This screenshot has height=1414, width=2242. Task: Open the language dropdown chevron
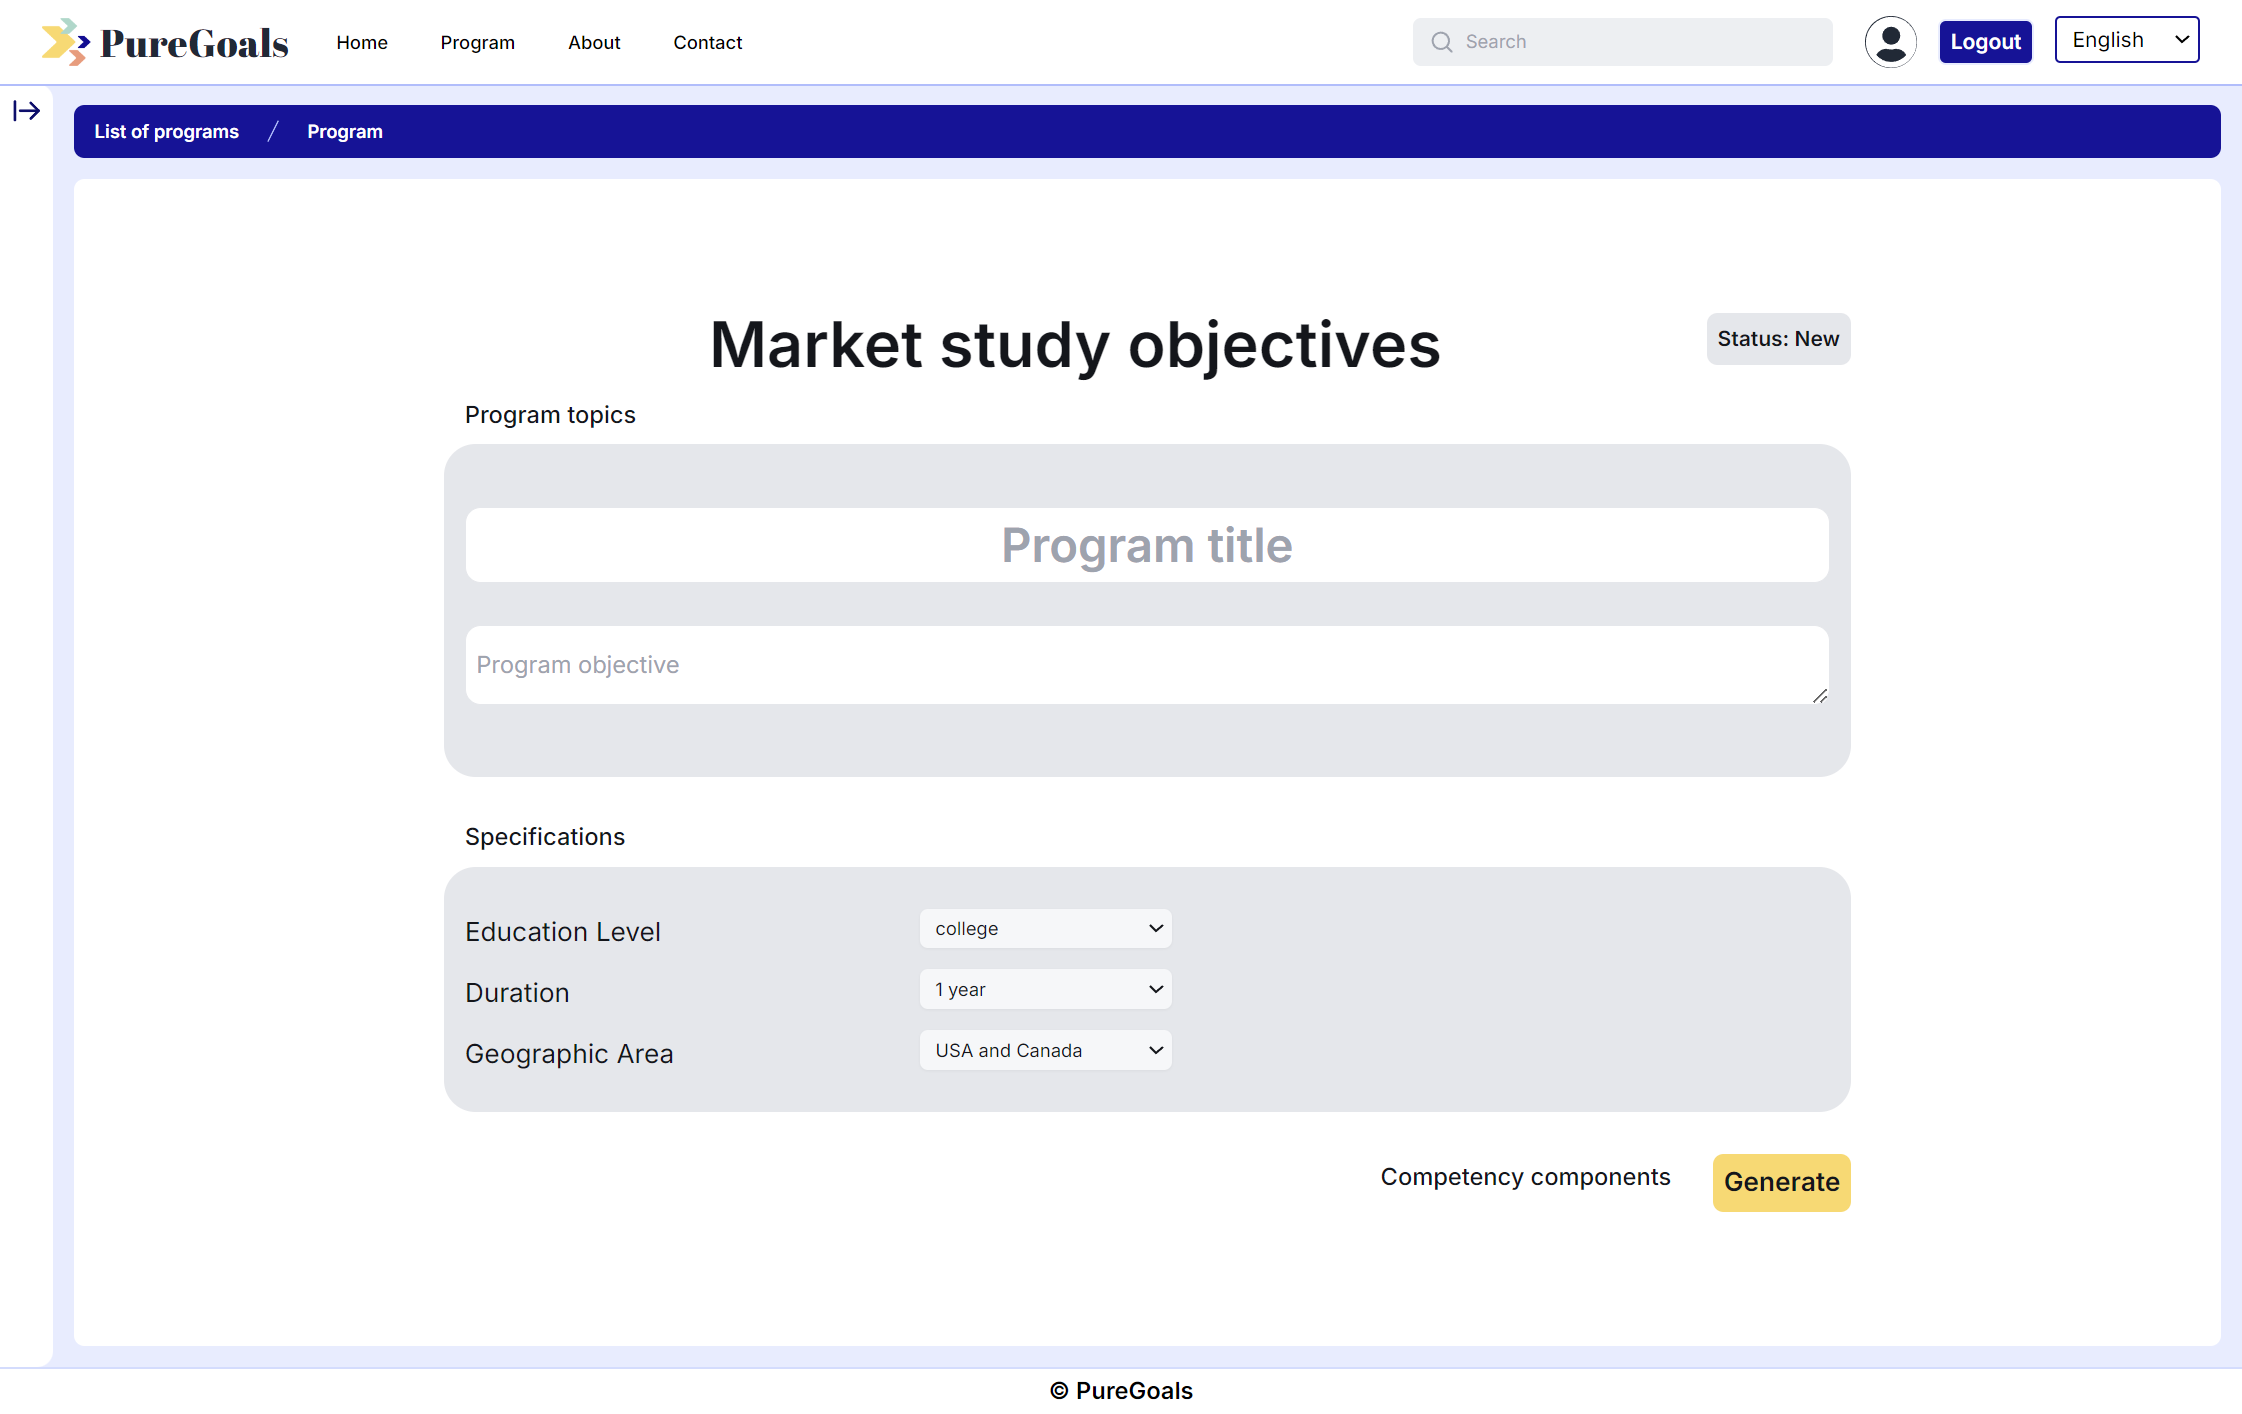tap(2181, 40)
